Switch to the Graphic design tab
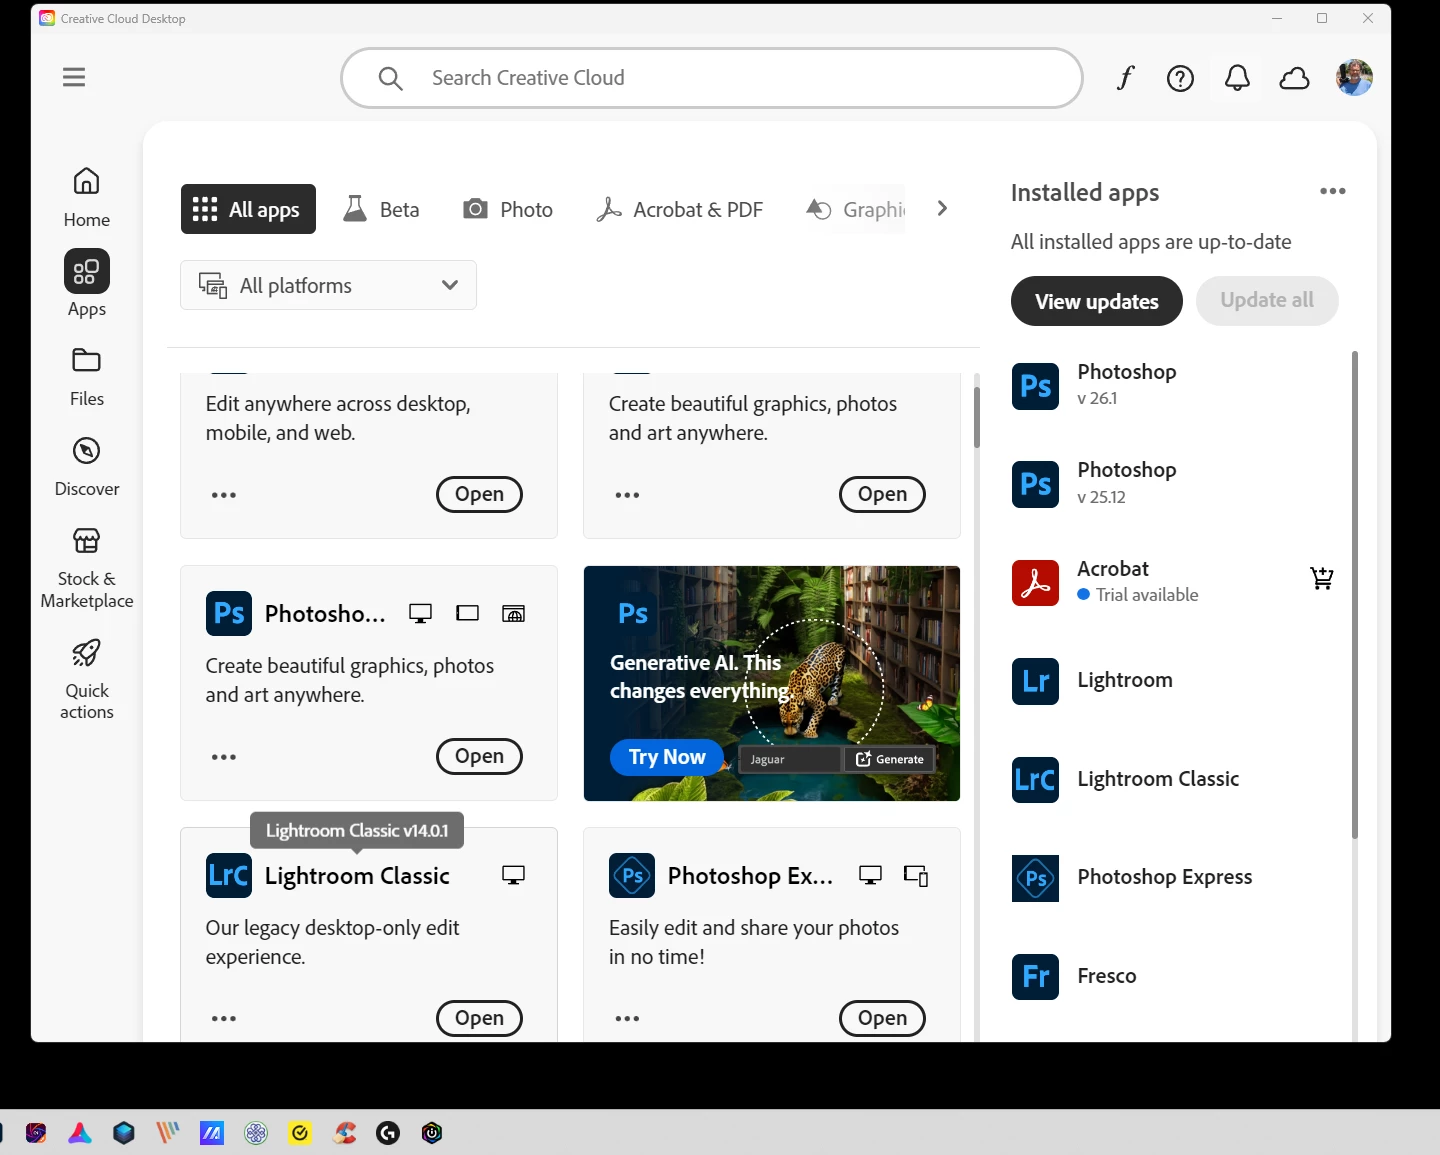This screenshot has height=1155, width=1440. pos(856,209)
